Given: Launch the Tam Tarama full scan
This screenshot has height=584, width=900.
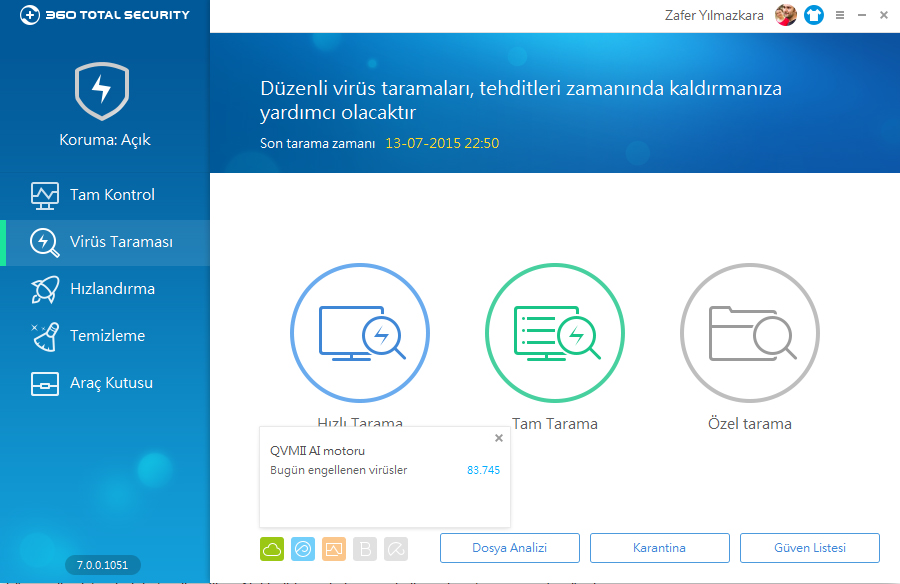Looking at the screenshot, I should click(554, 332).
